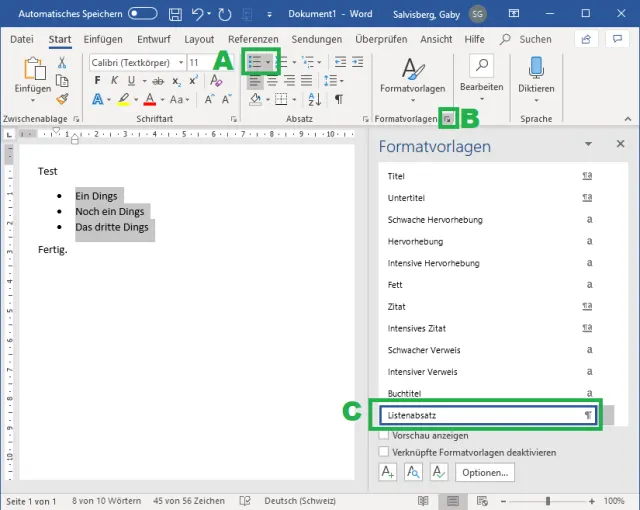Open the Style Inspector icon
Image resolution: width=640 pixels, height=510 pixels.
click(x=413, y=473)
